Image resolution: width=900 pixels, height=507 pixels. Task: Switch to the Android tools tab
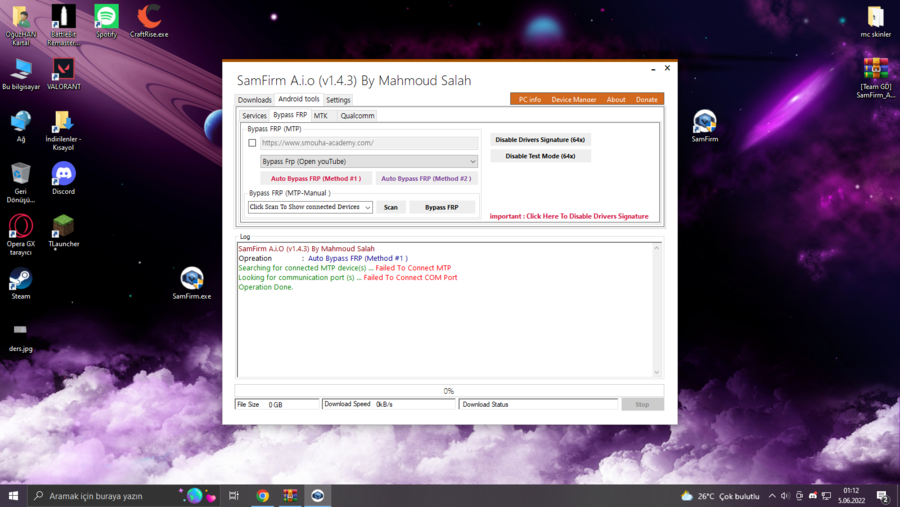click(298, 99)
